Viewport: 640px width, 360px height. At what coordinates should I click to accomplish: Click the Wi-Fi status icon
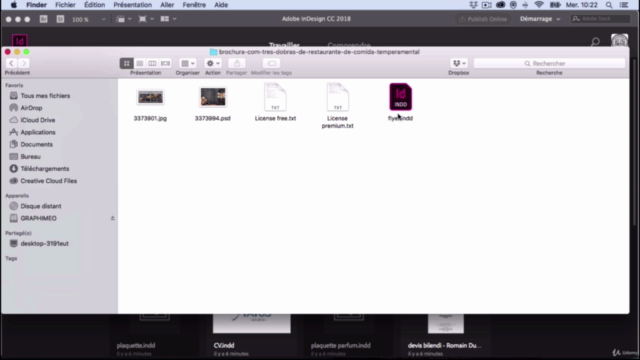539,5
